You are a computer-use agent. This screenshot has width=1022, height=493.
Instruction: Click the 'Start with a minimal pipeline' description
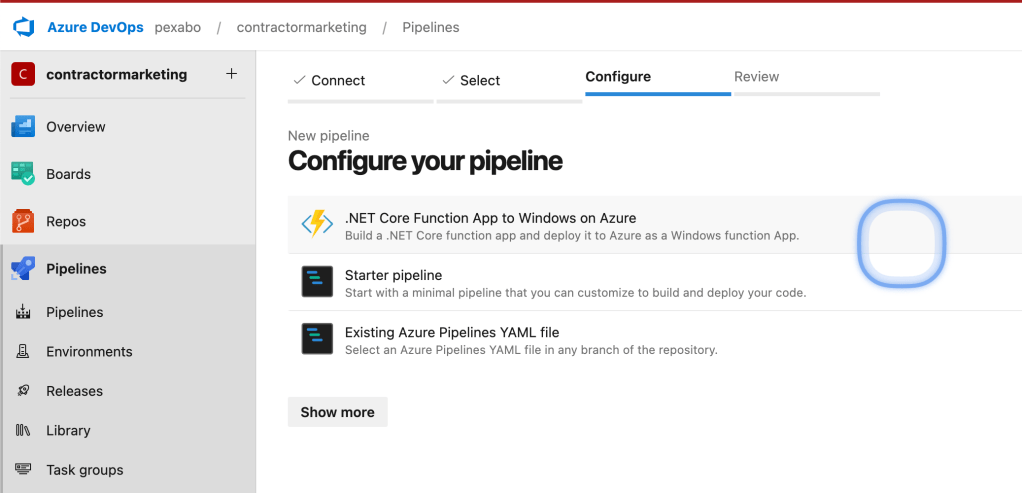pyautogui.click(x=576, y=293)
